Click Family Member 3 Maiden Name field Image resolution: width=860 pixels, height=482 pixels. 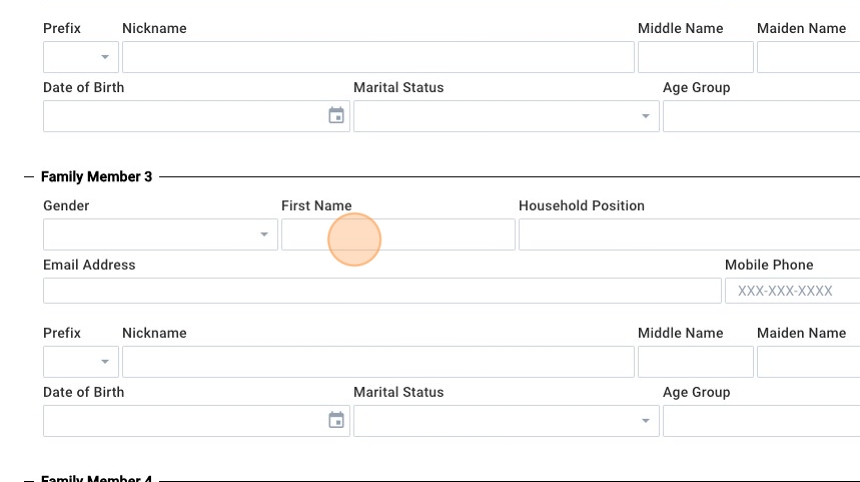(807, 362)
